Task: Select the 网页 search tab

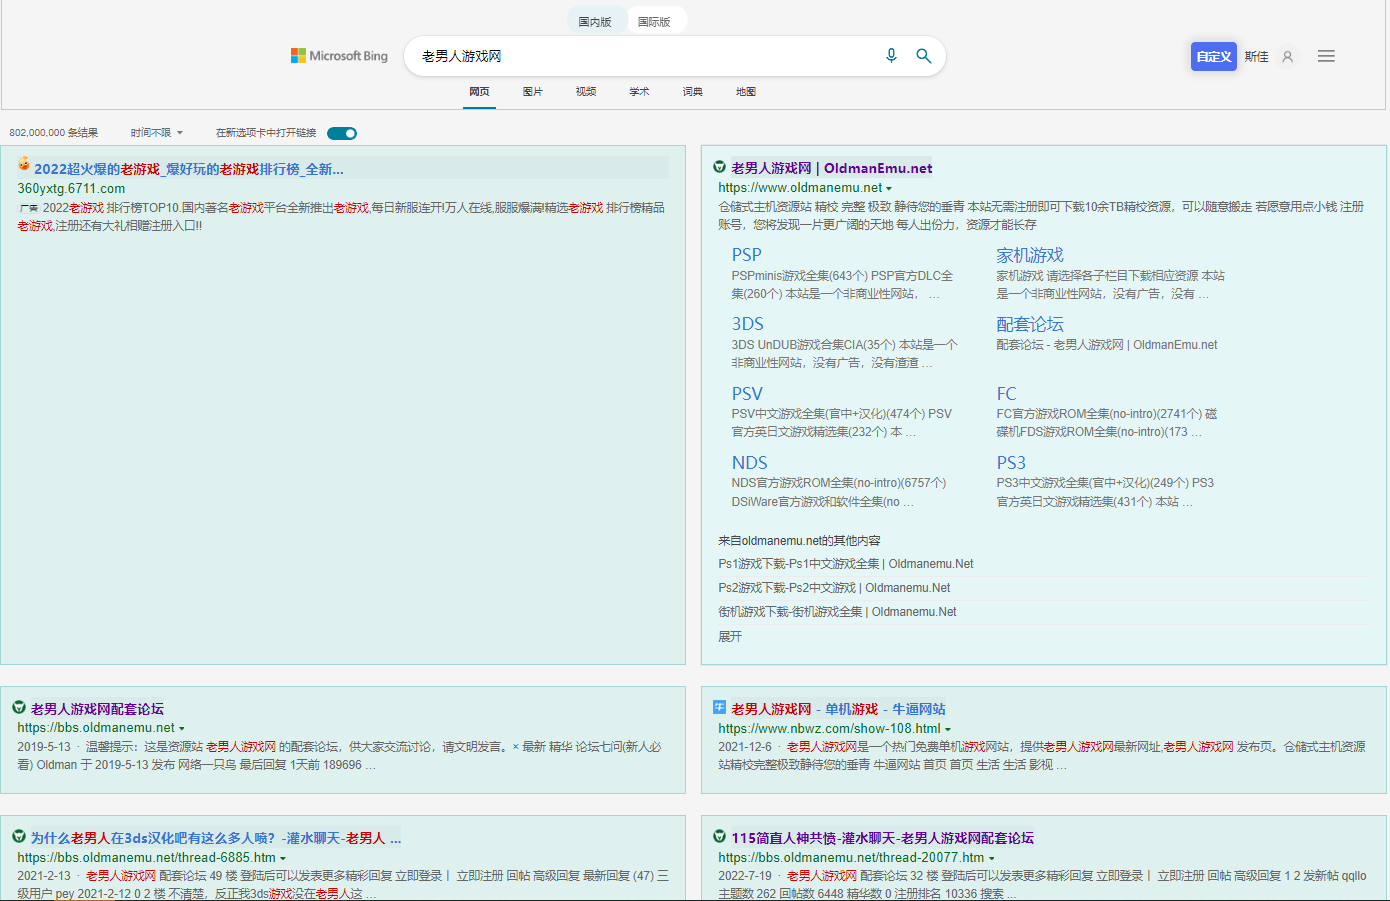Action: pyautogui.click(x=480, y=92)
